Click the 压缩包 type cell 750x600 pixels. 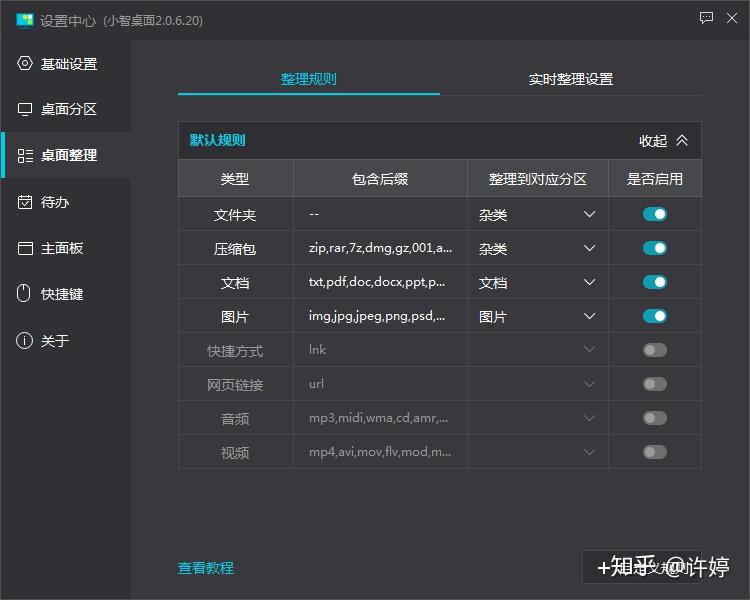235,248
